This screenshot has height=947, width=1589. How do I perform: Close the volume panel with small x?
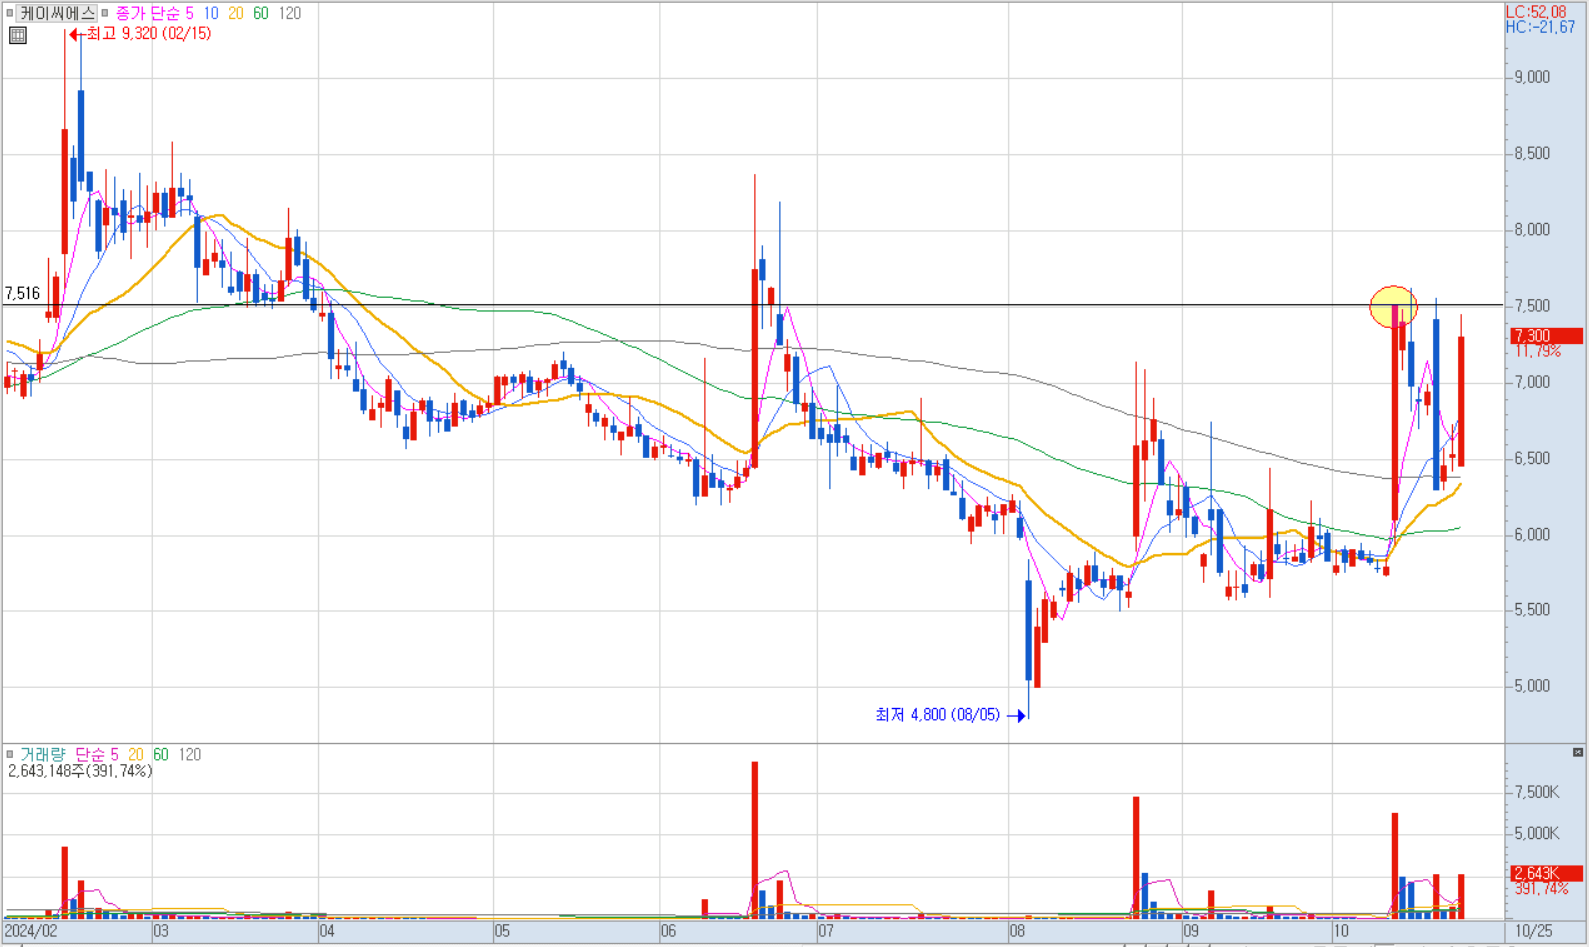coord(1578,752)
